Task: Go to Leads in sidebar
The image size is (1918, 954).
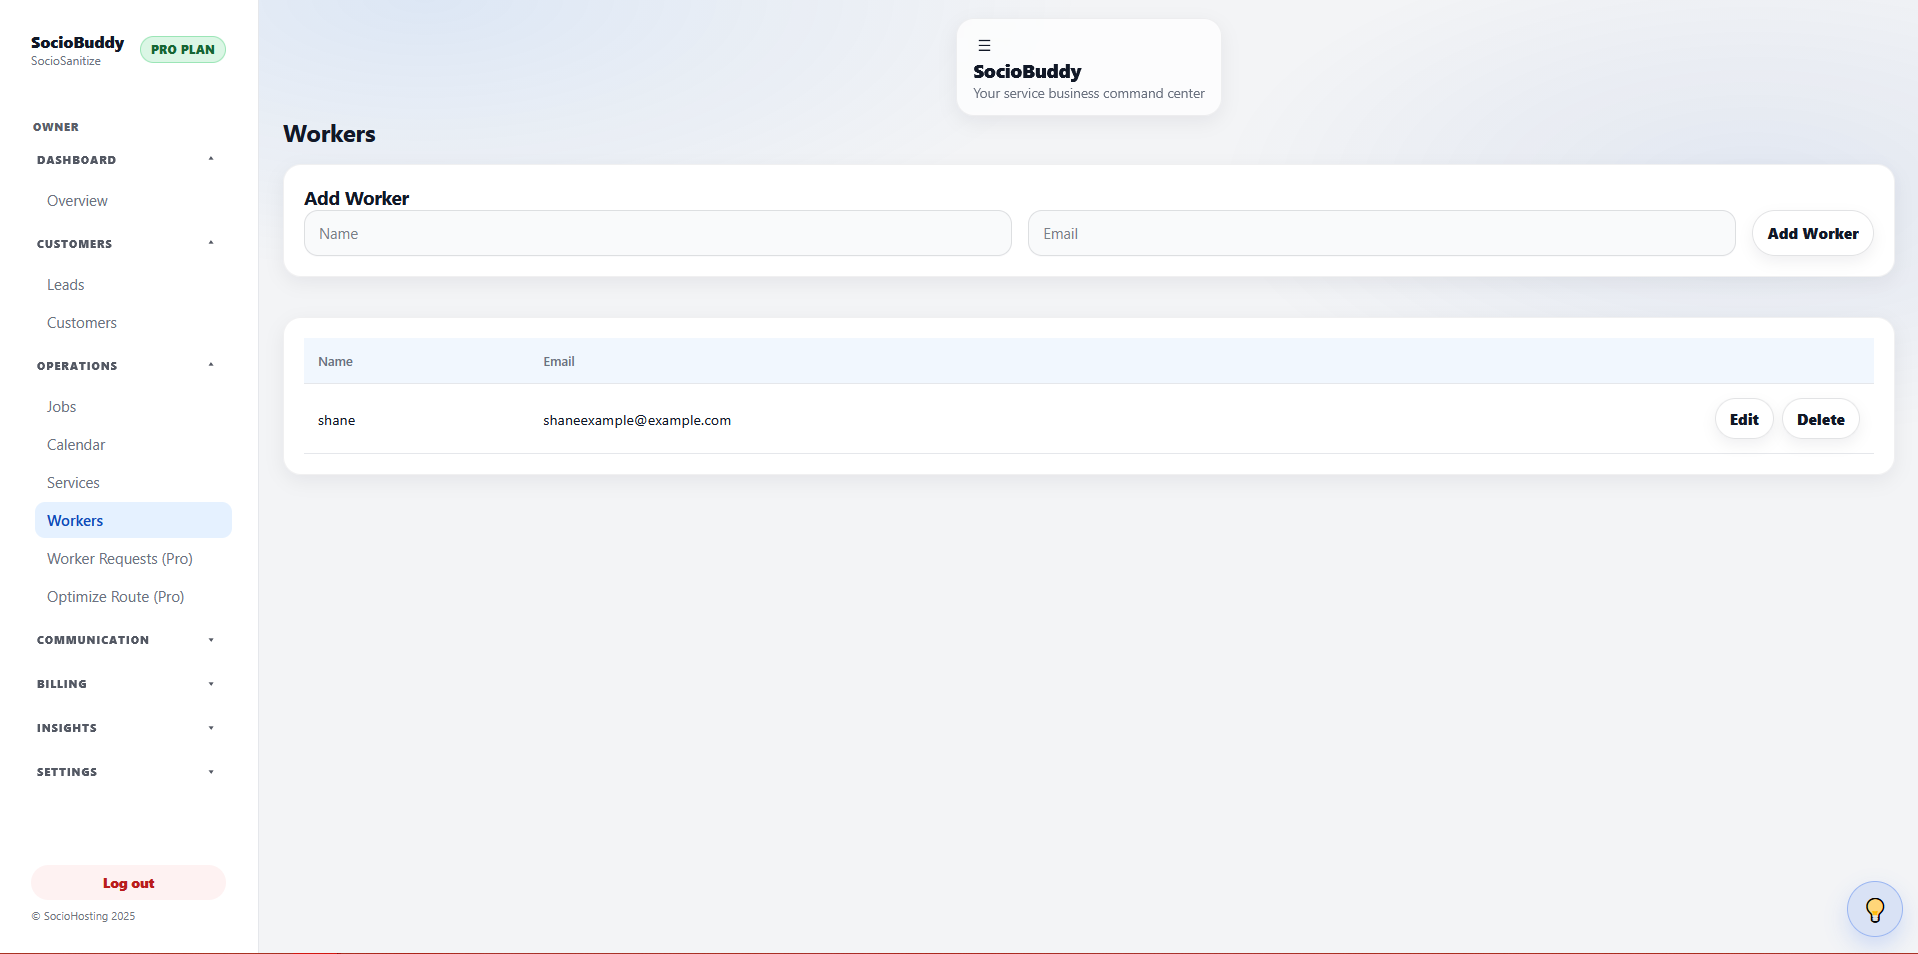Action: pyautogui.click(x=66, y=285)
